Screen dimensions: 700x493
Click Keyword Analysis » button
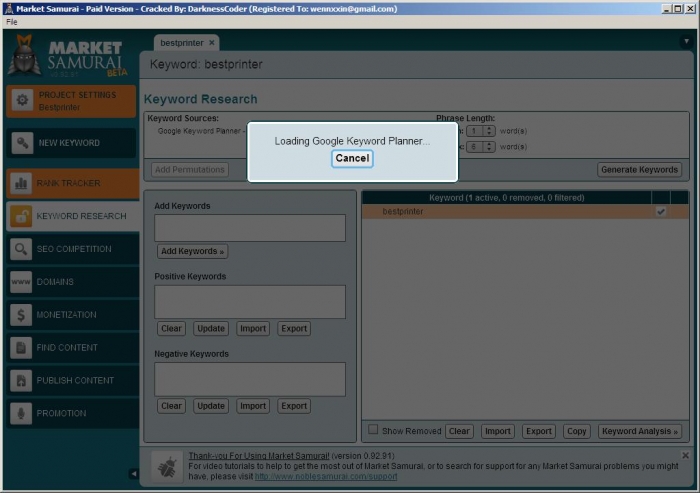639,431
